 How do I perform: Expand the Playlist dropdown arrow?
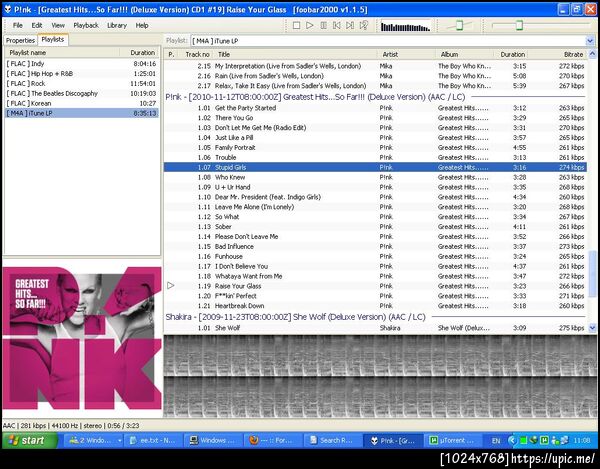tap(590, 41)
